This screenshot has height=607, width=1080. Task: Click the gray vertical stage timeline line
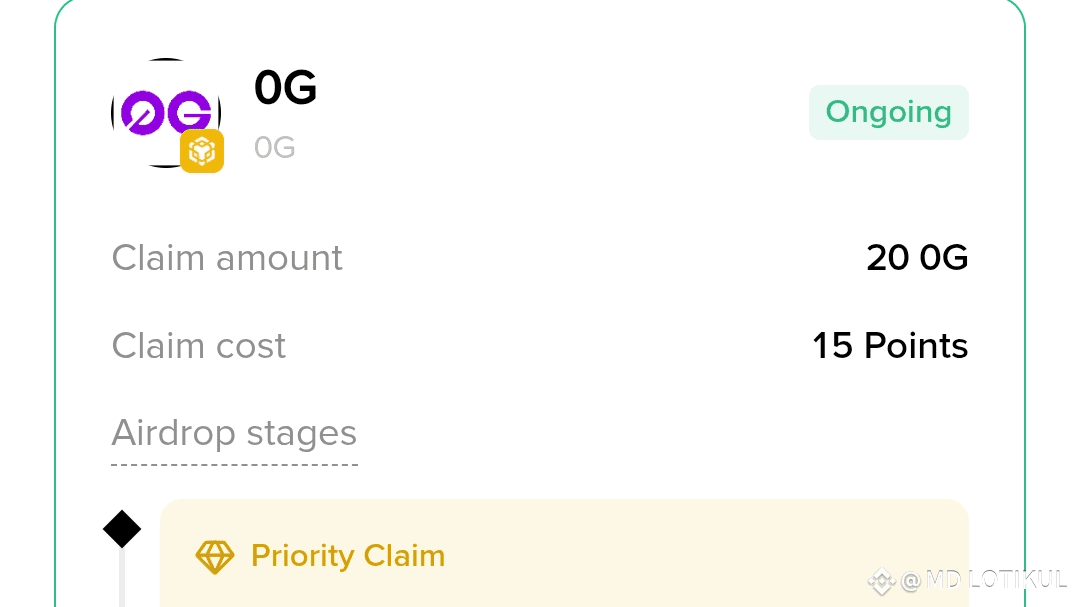point(122,580)
